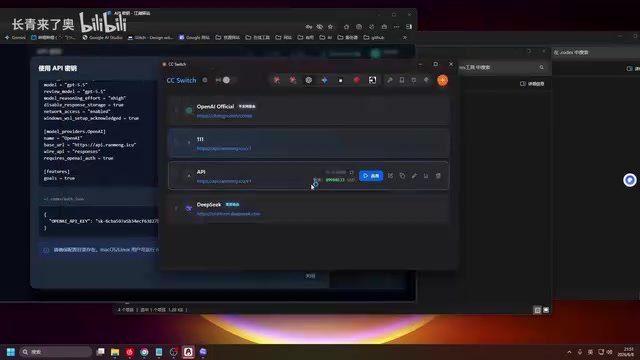Click the .codex search field in right window

coord(596,52)
